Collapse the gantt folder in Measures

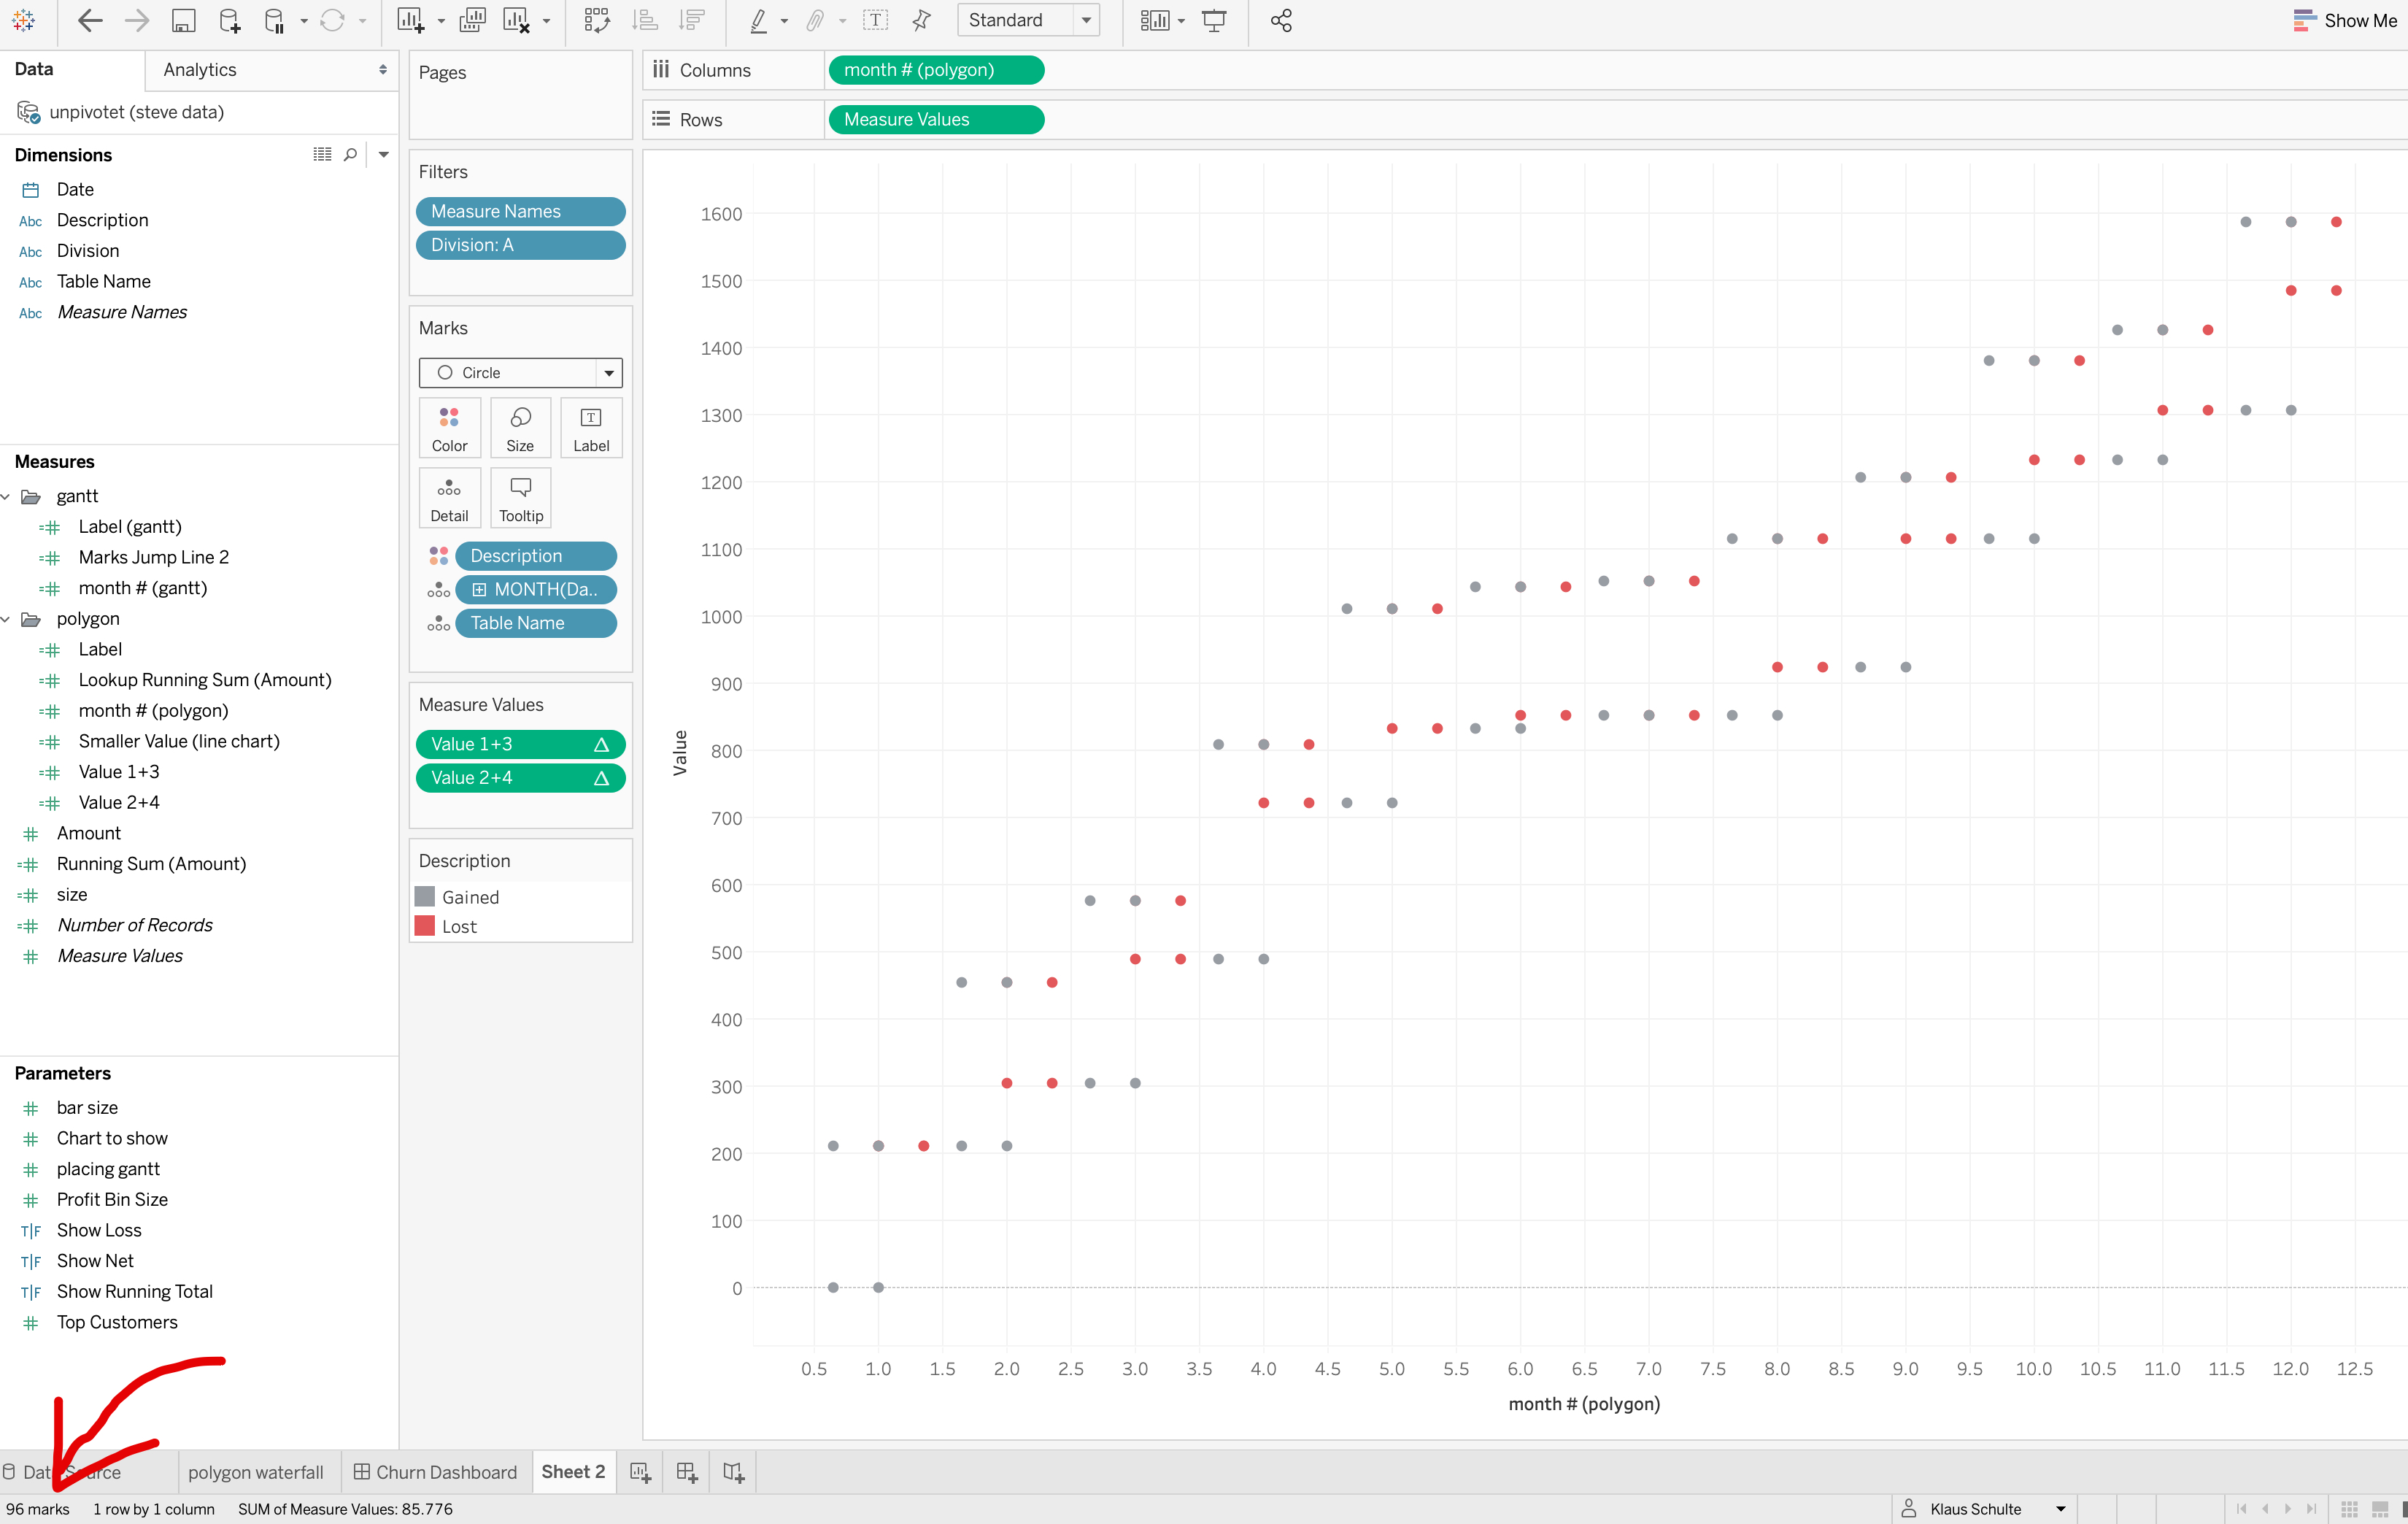6,496
